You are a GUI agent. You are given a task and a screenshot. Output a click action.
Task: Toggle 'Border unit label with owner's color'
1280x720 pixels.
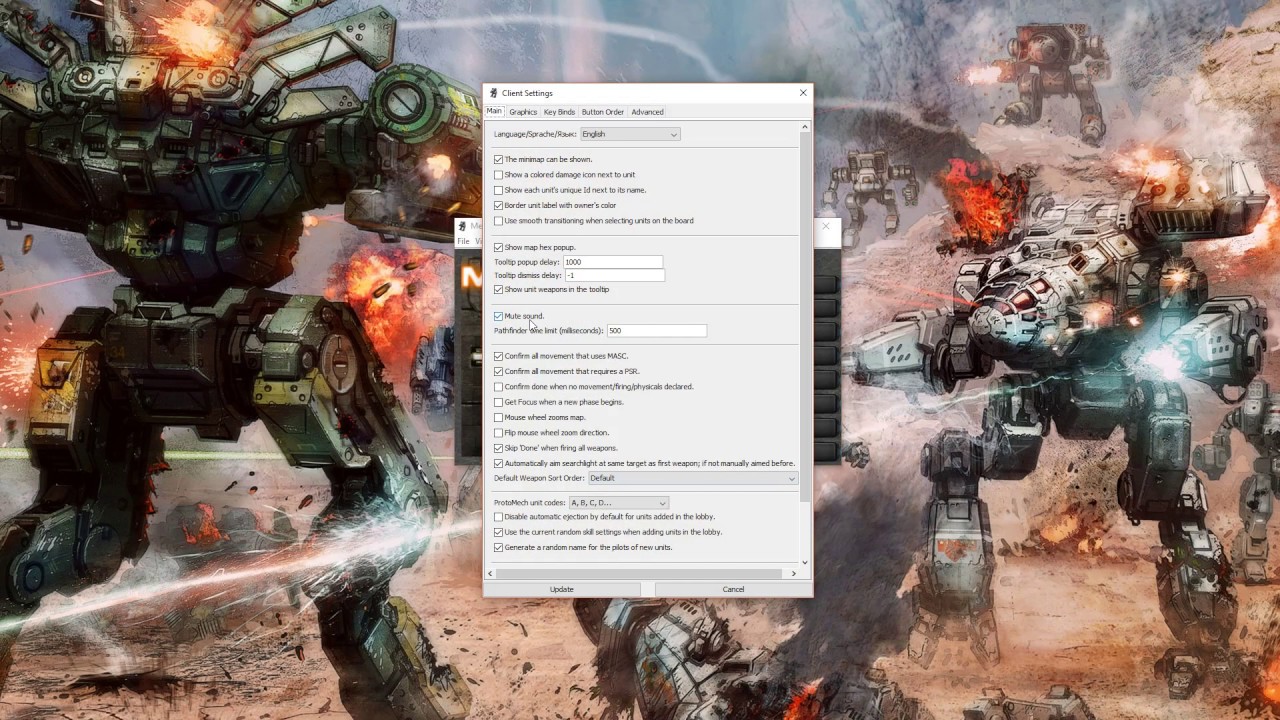point(499,205)
